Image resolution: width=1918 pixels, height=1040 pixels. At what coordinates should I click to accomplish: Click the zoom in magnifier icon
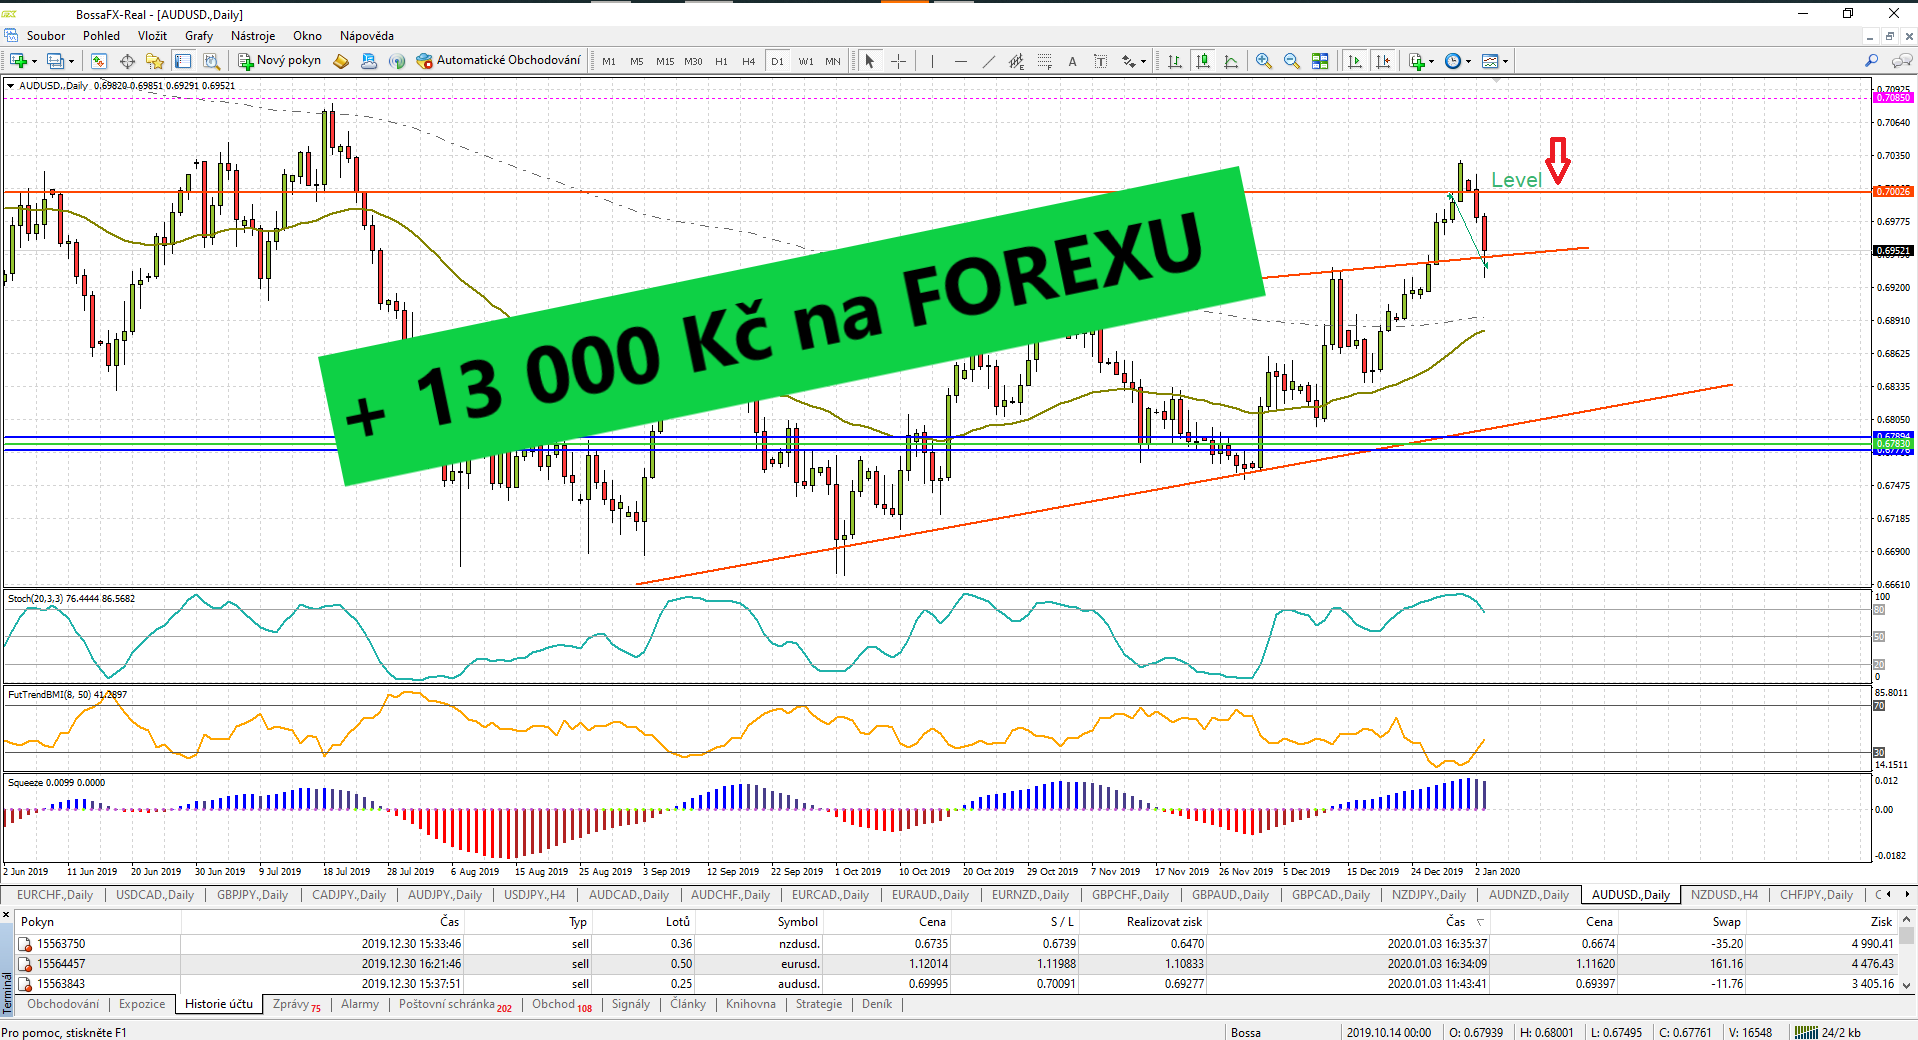click(1264, 61)
